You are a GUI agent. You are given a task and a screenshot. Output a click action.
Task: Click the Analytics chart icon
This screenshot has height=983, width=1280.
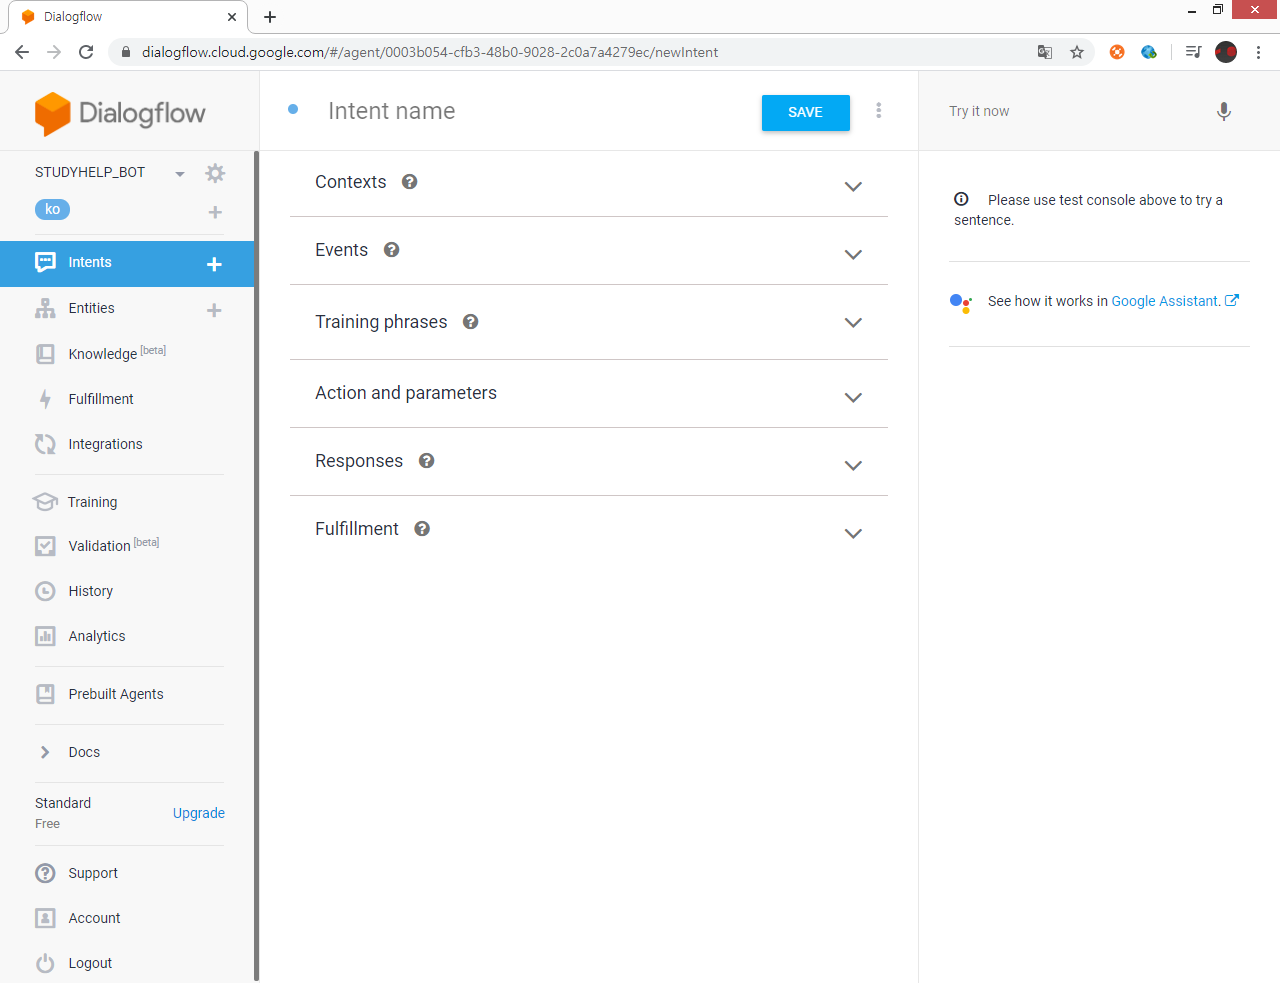pyautogui.click(x=45, y=636)
